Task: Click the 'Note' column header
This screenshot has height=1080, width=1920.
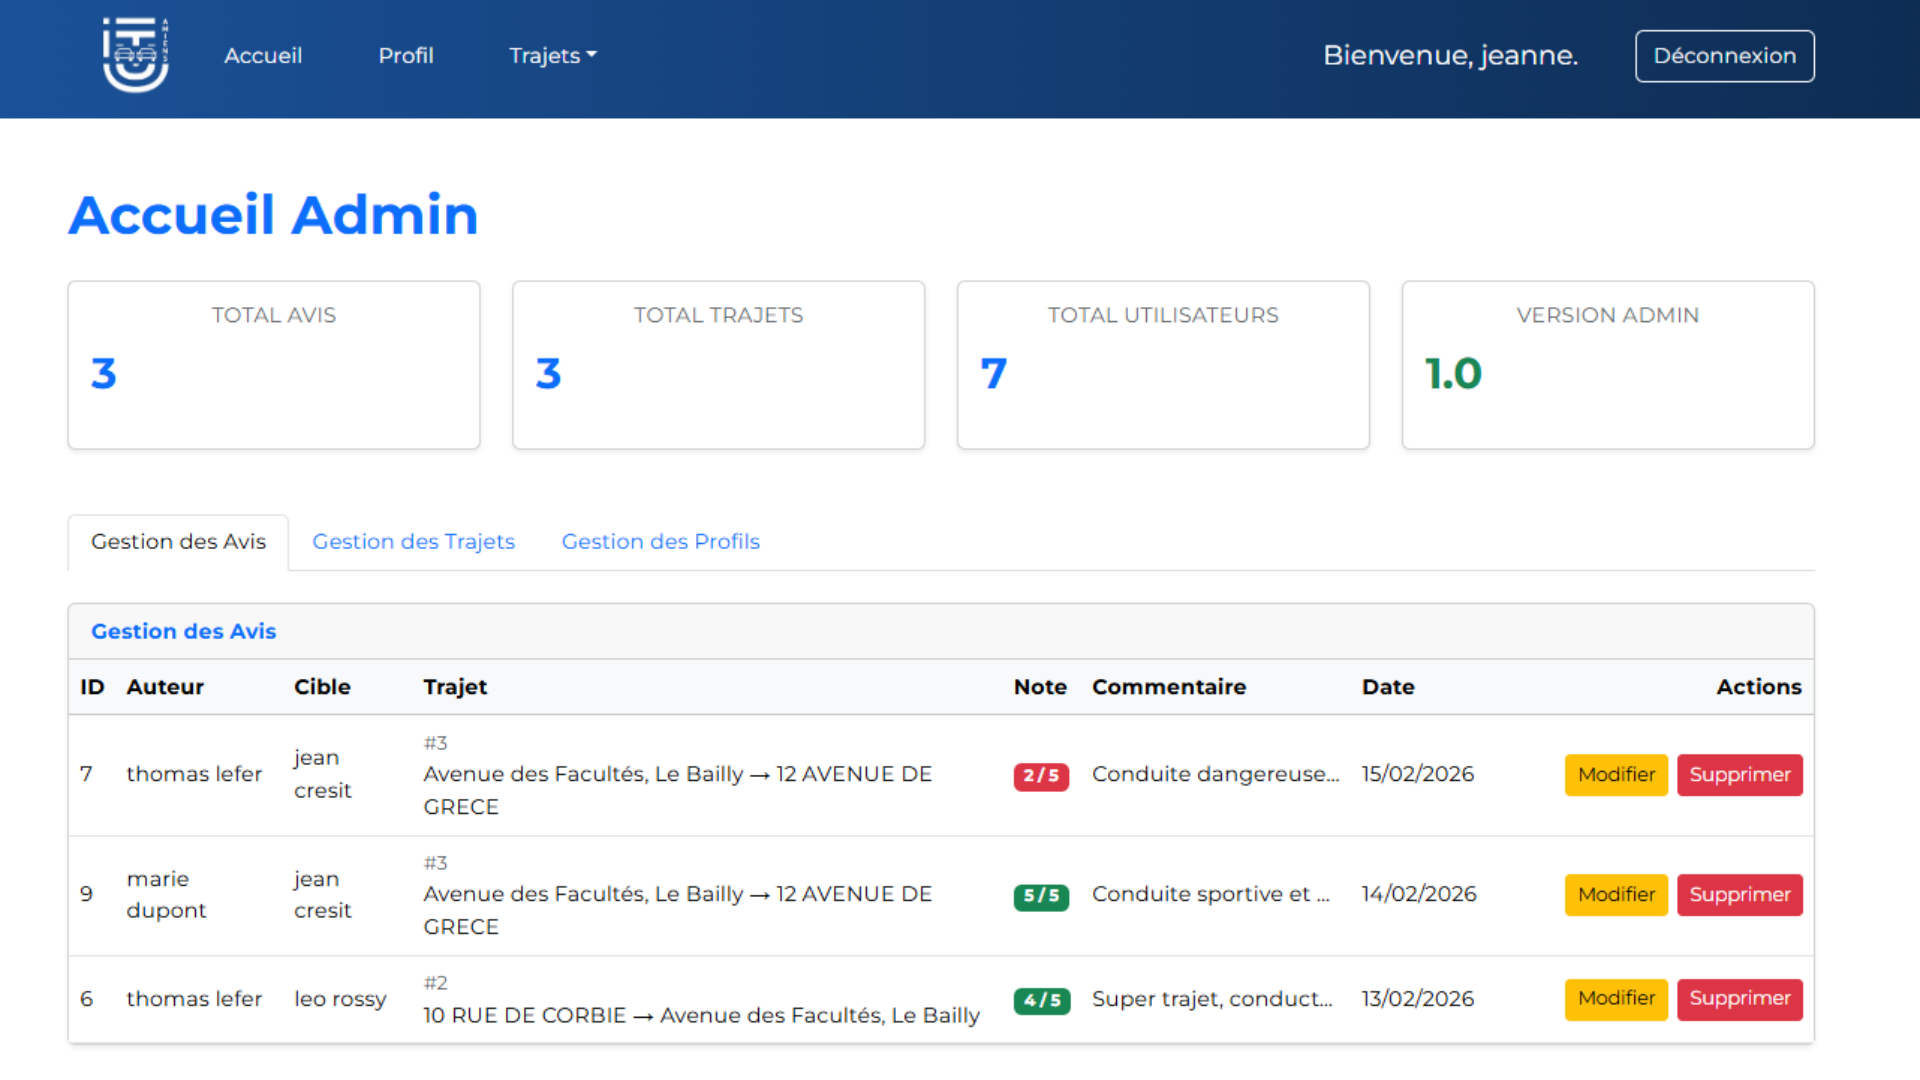Action: tap(1040, 687)
